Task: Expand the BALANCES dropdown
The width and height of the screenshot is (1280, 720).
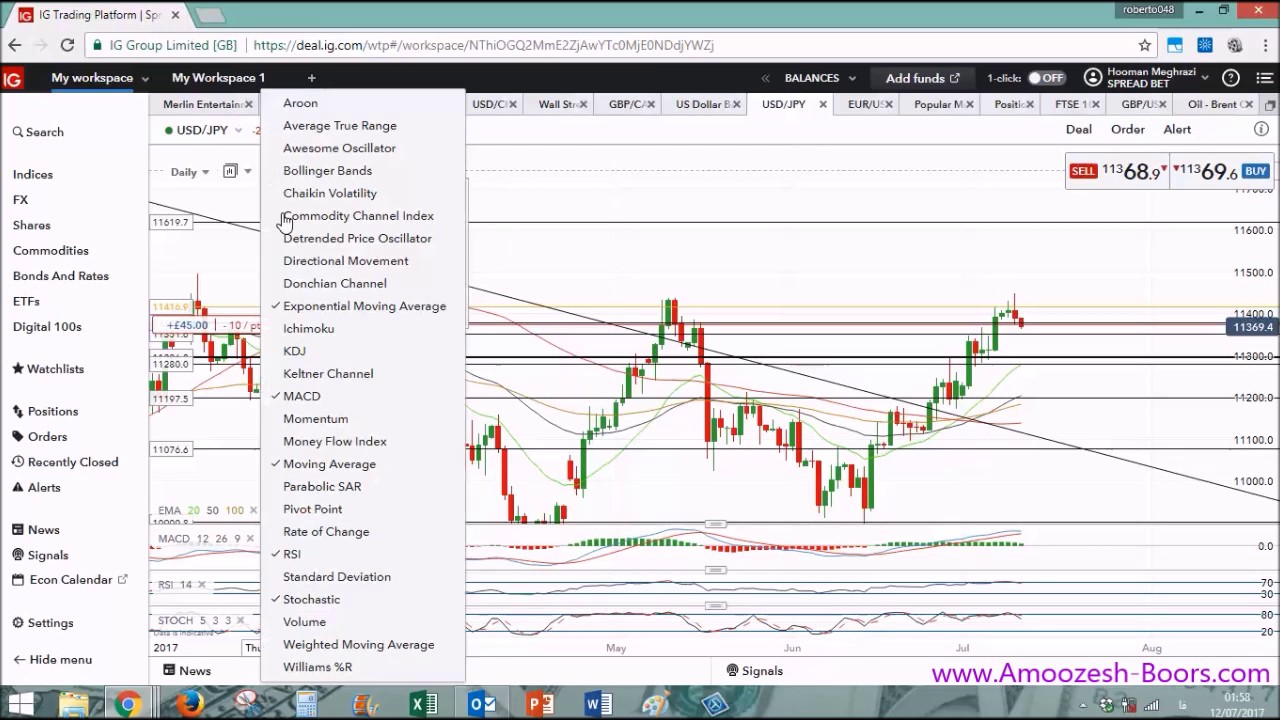Action: [x=820, y=78]
